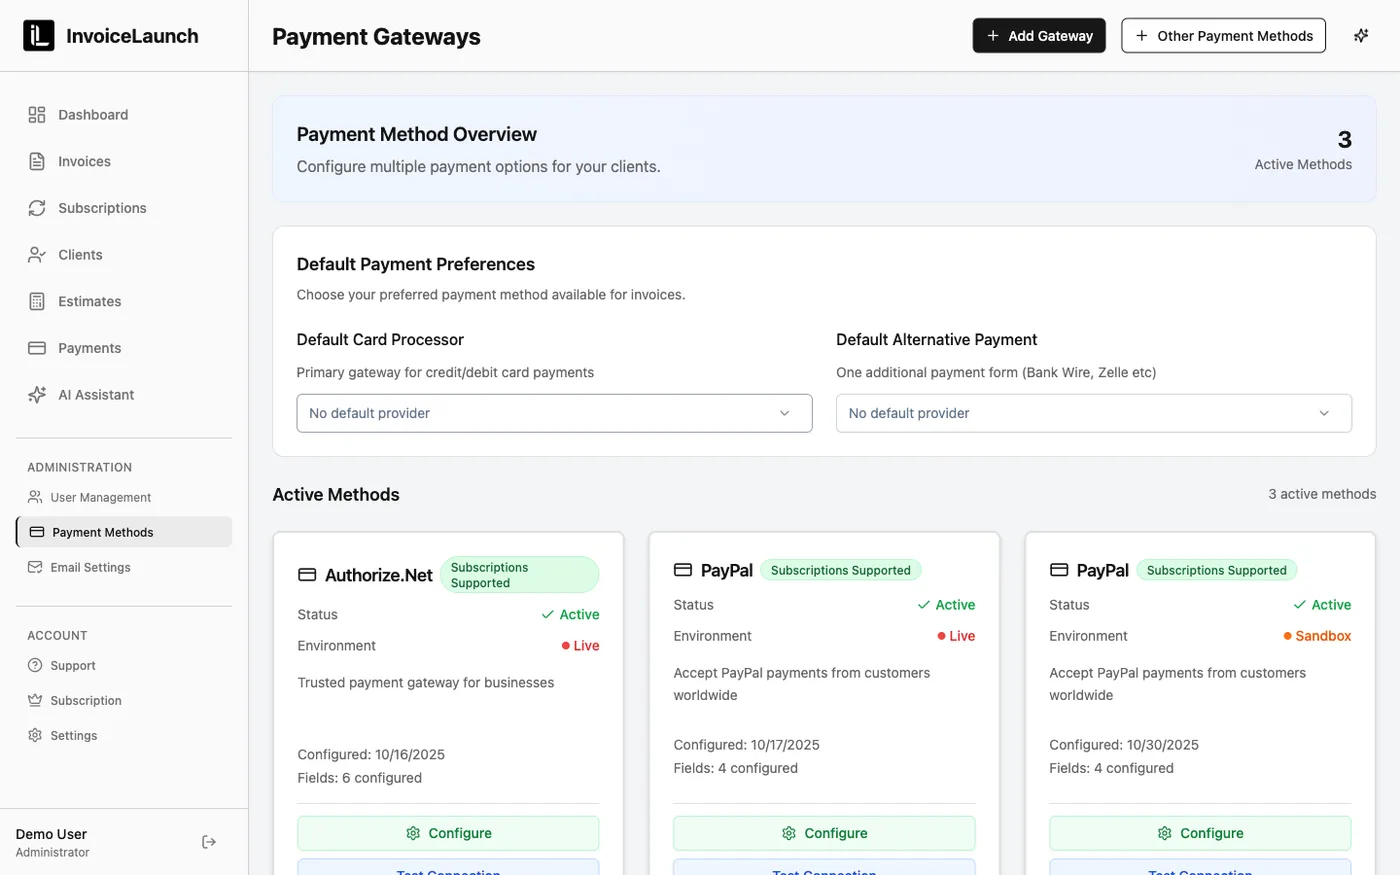This screenshot has height=875, width=1400.
Task: Click the Payment Method Overview heading
Action: coord(416,134)
